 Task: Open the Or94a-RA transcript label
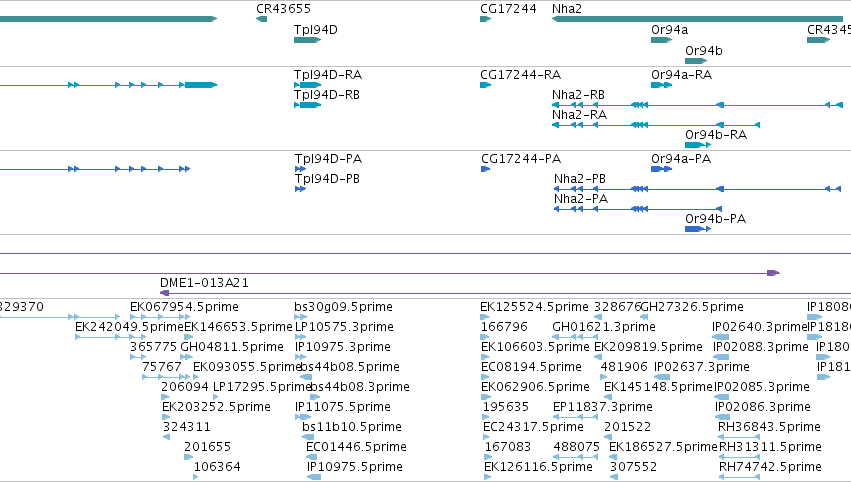click(681, 74)
